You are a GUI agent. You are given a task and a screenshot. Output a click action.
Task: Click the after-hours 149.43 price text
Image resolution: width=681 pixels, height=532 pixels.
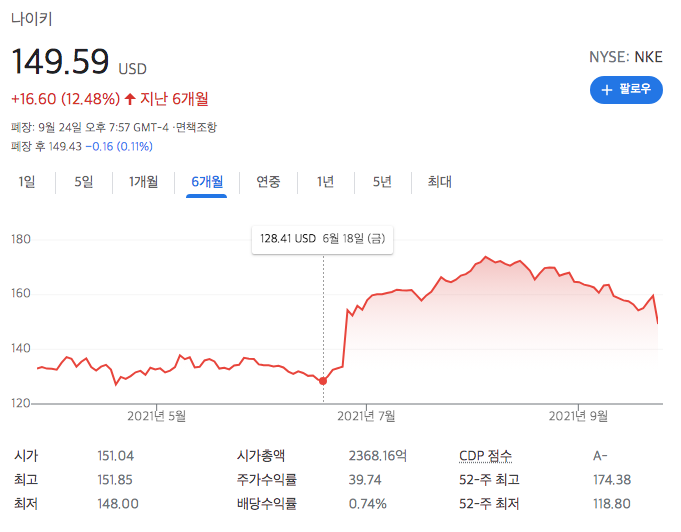tap(65, 146)
